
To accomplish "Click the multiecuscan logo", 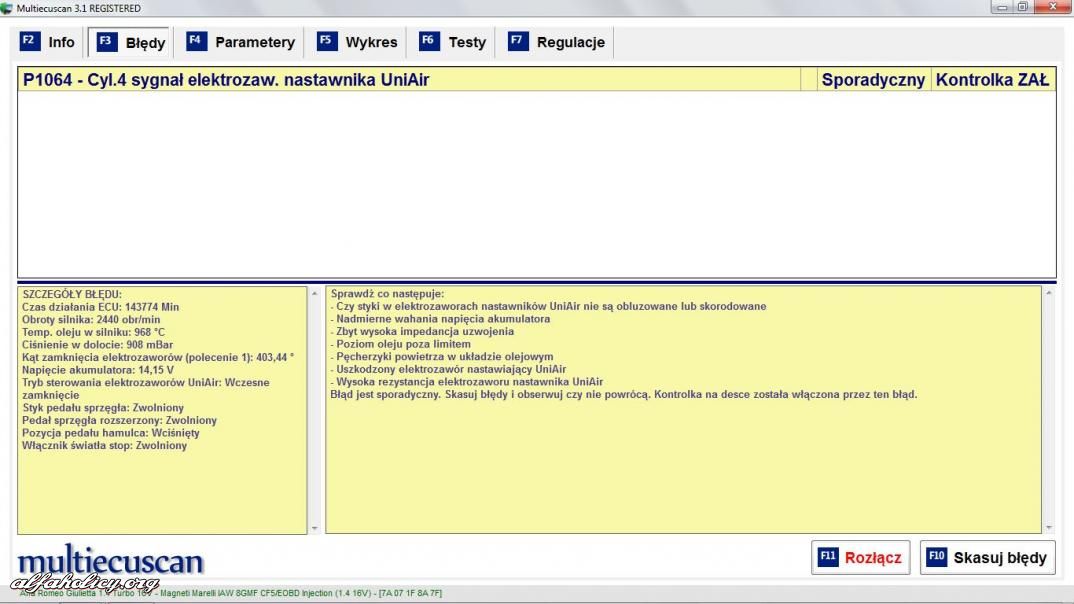I will [x=110, y=560].
